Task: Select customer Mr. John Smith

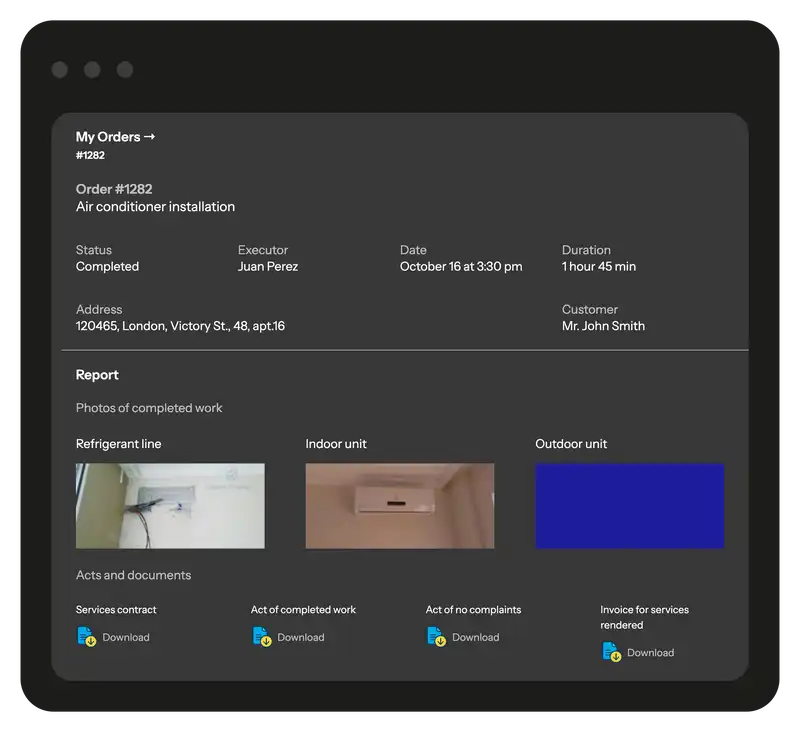Action: [x=603, y=326]
